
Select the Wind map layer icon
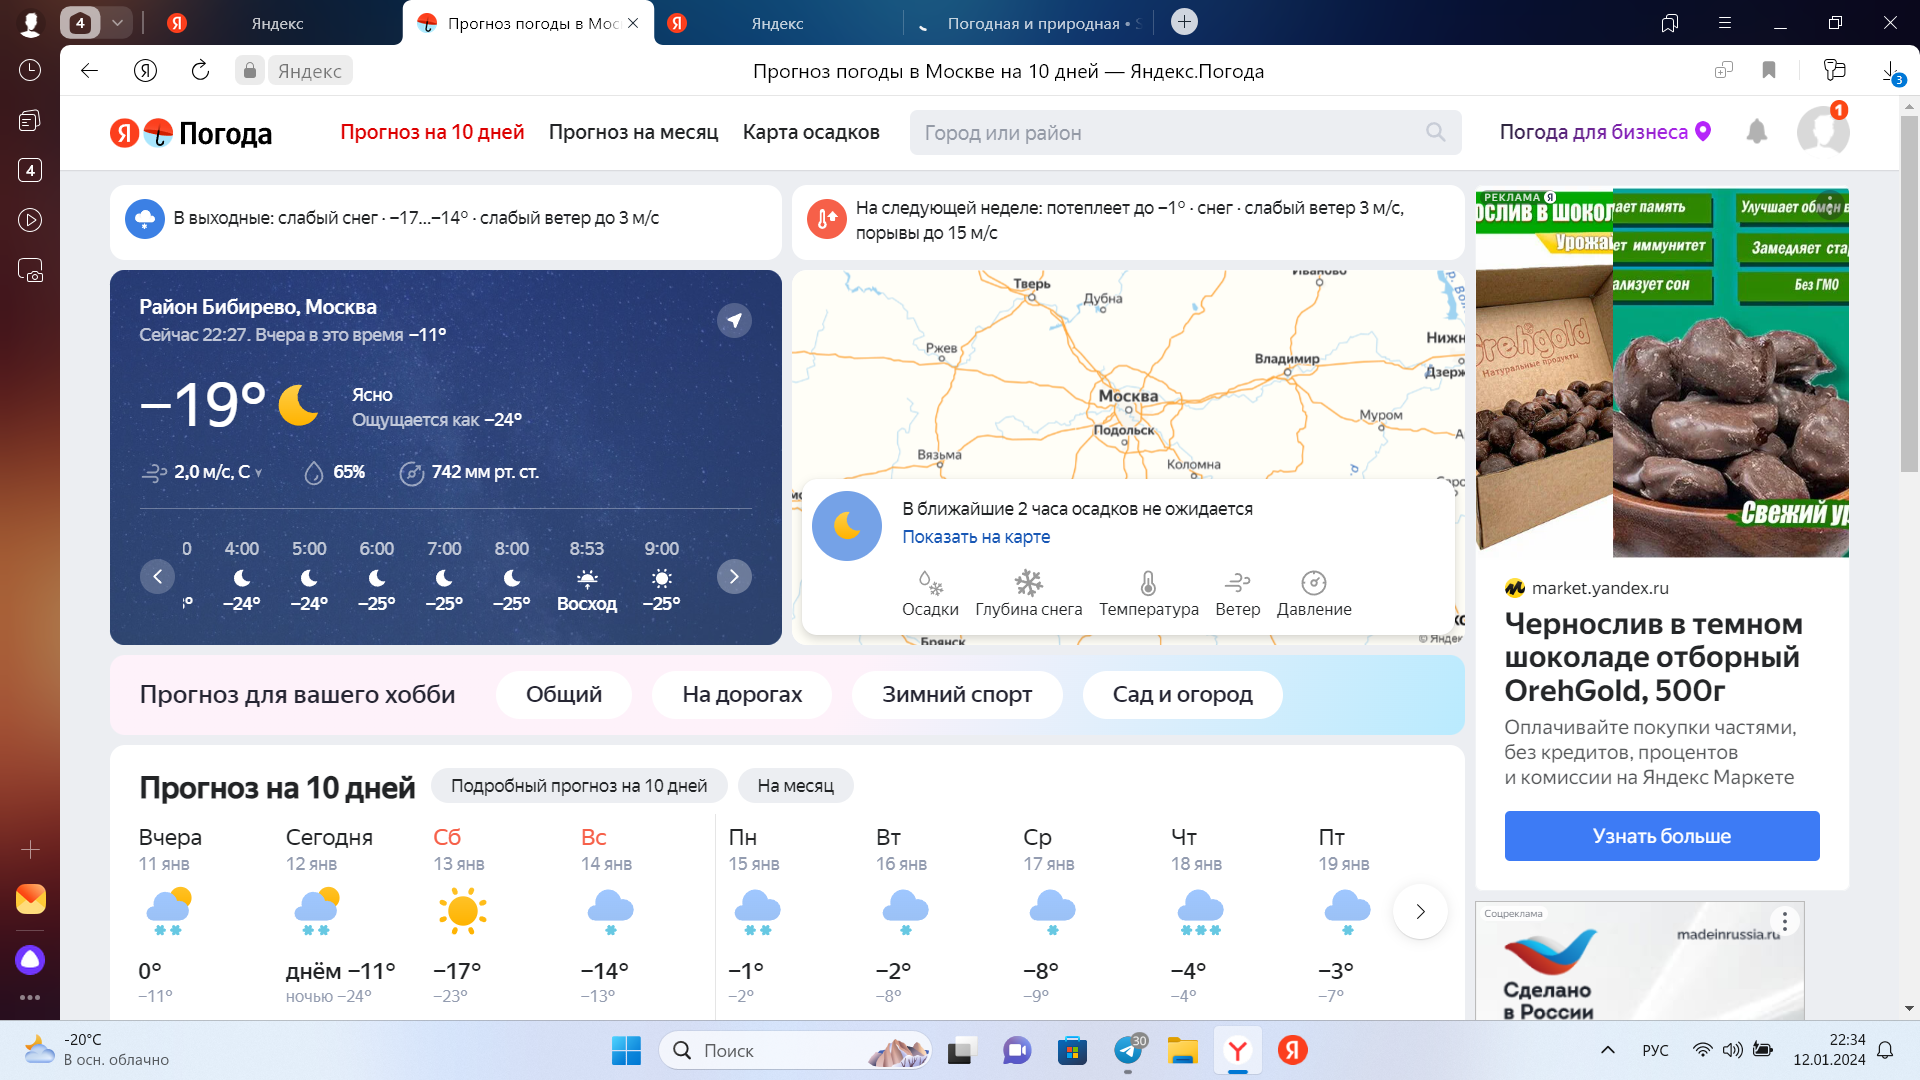[1237, 583]
